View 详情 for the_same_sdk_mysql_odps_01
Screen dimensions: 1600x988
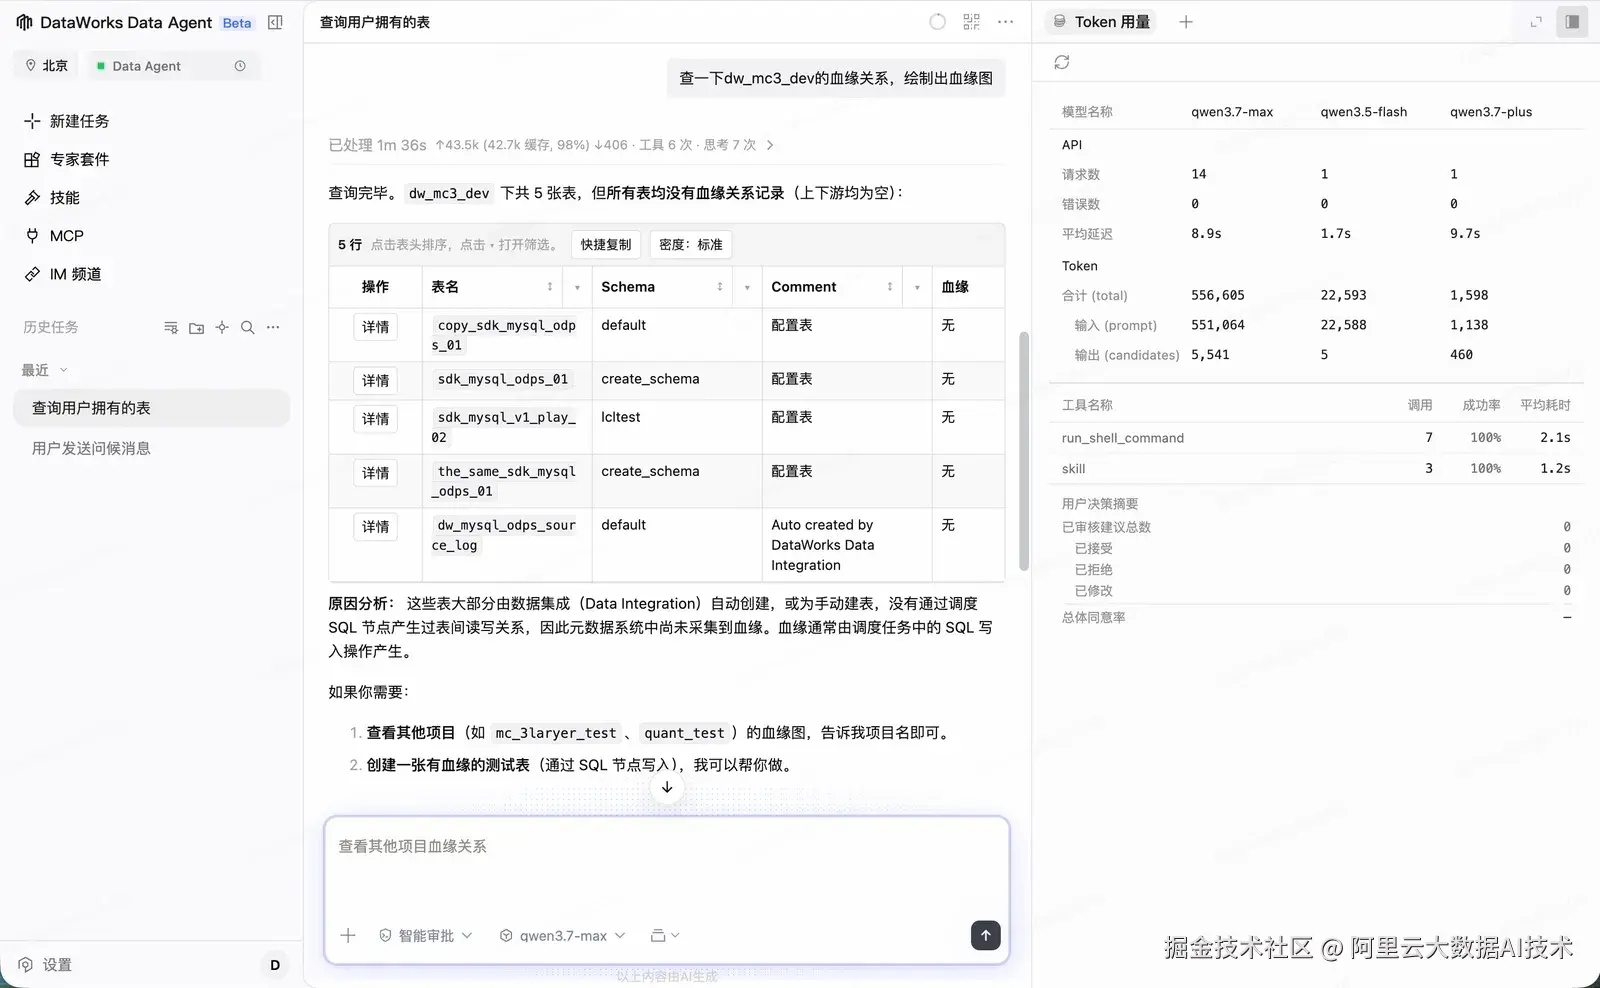click(x=376, y=473)
